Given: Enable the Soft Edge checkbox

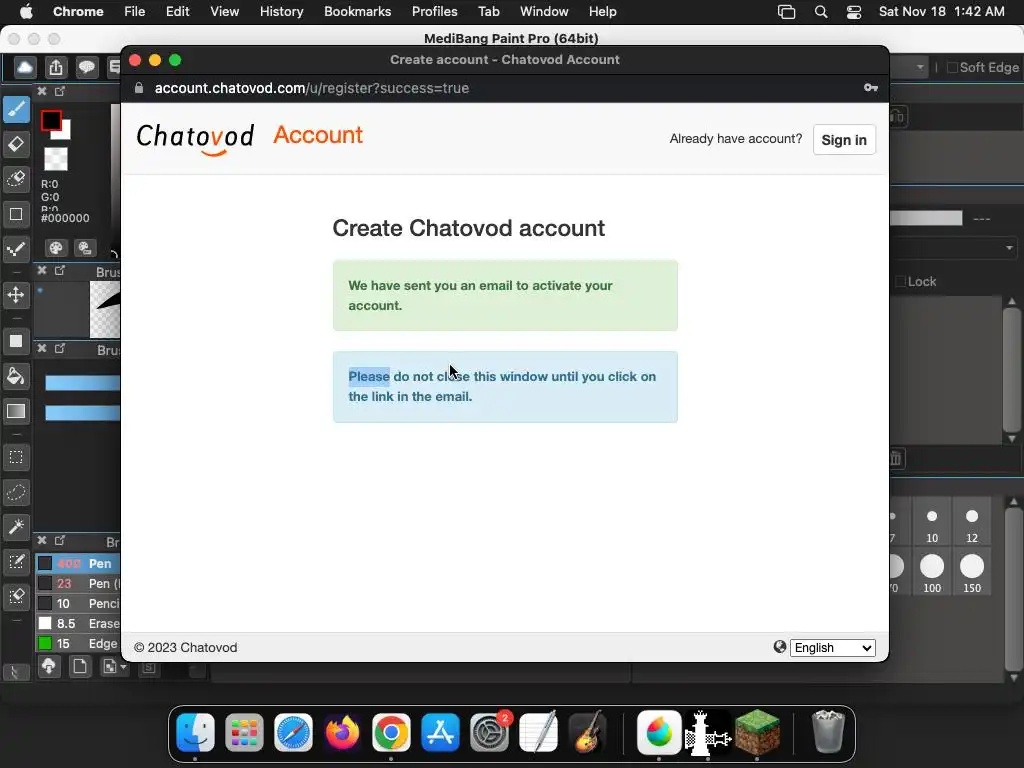Looking at the screenshot, I should click(x=952, y=67).
